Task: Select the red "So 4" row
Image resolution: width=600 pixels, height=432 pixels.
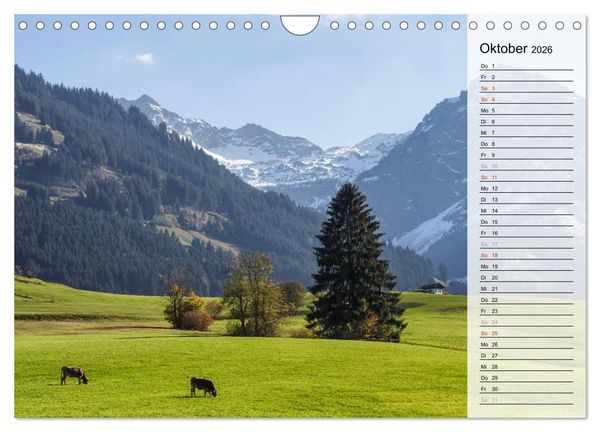Action: (x=526, y=99)
